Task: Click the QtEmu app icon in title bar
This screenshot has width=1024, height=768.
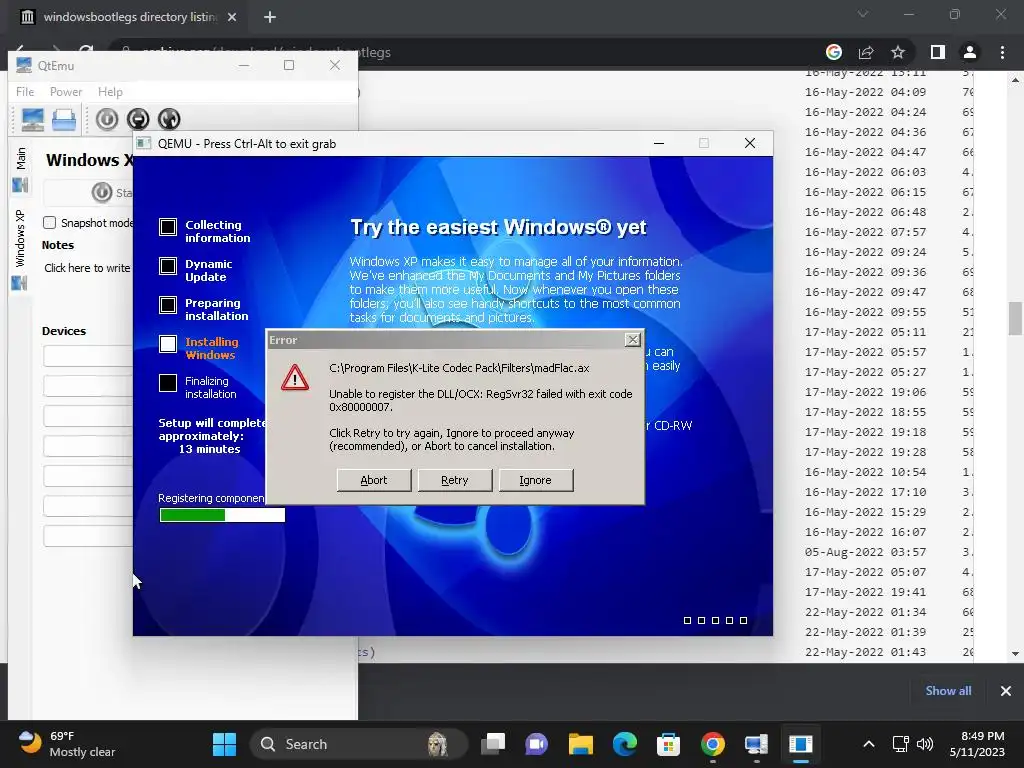Action: pyautogui.click(x=24, y=65)
